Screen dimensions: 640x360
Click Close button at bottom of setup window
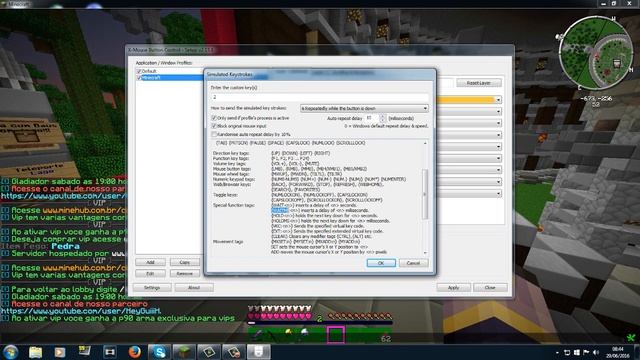click(x=490, y=288)
